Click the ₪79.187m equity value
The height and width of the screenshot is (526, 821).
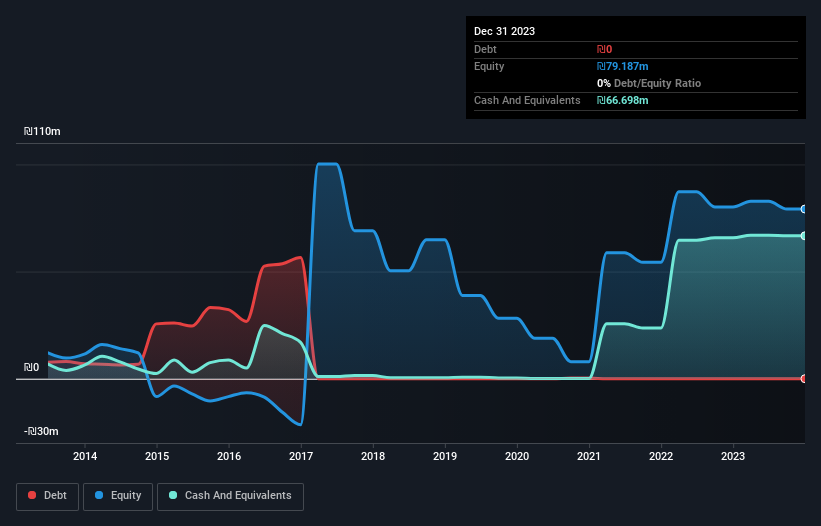point(623,66)
